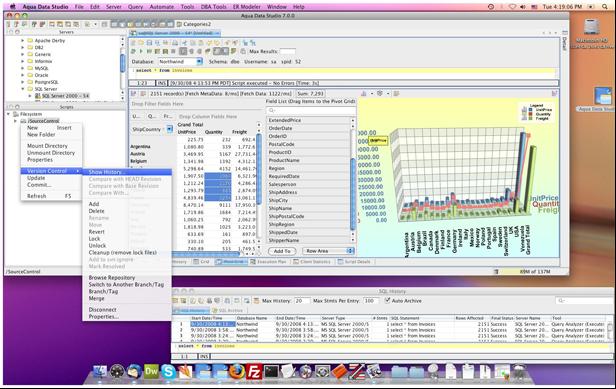This screenshot has height=389, width=616.
Task: Expand the Apache Derby server folder
Action: click(x=22, y=40)
